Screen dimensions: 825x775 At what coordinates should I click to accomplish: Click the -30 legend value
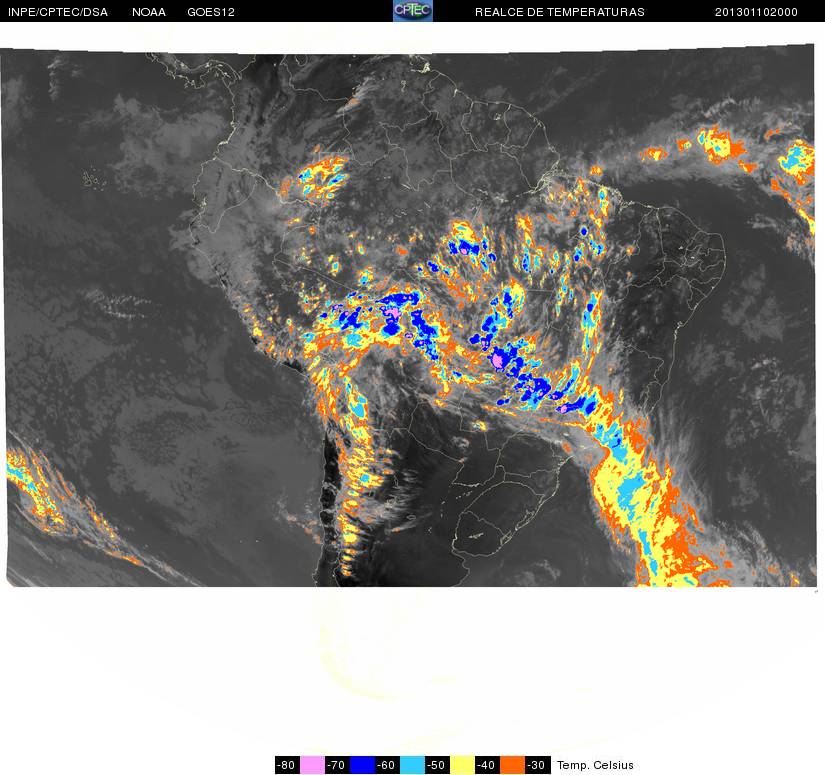click(538, 765)
